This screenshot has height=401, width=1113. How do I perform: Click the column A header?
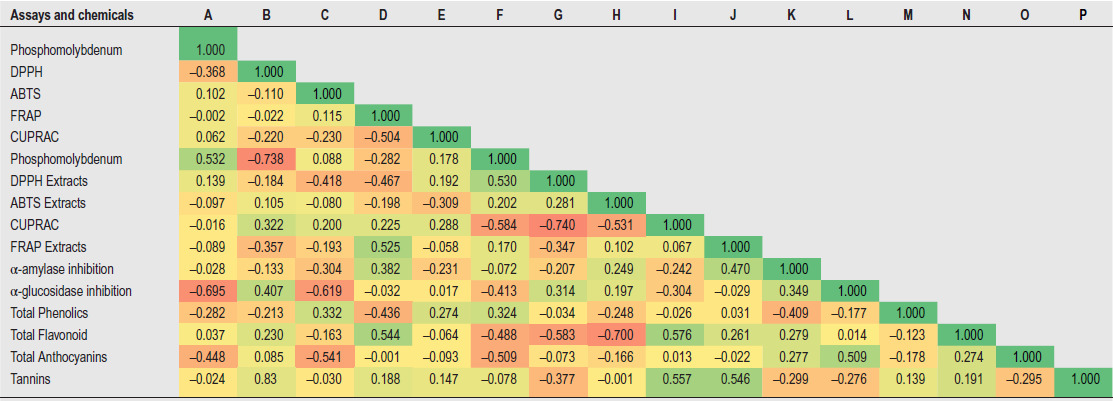(x=207, y=15)
